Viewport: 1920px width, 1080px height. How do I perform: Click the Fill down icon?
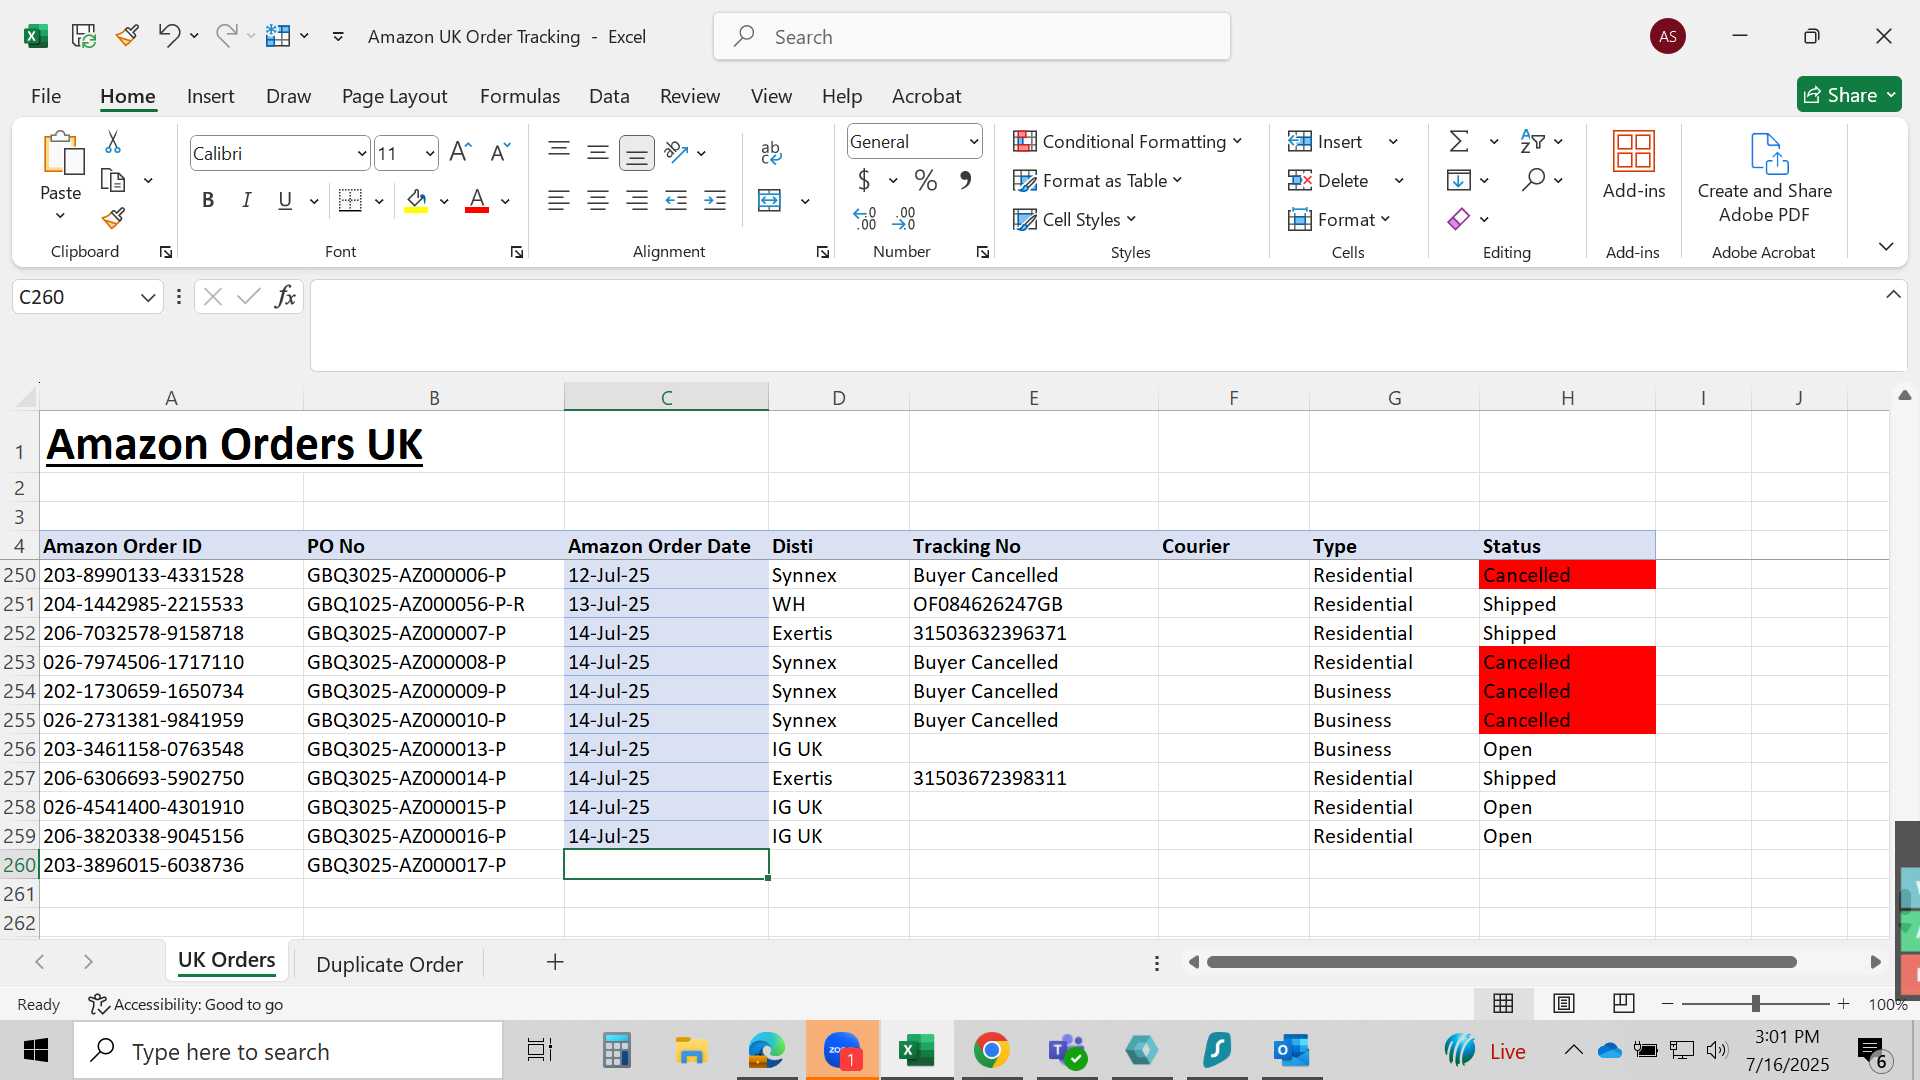[1458, 181]
